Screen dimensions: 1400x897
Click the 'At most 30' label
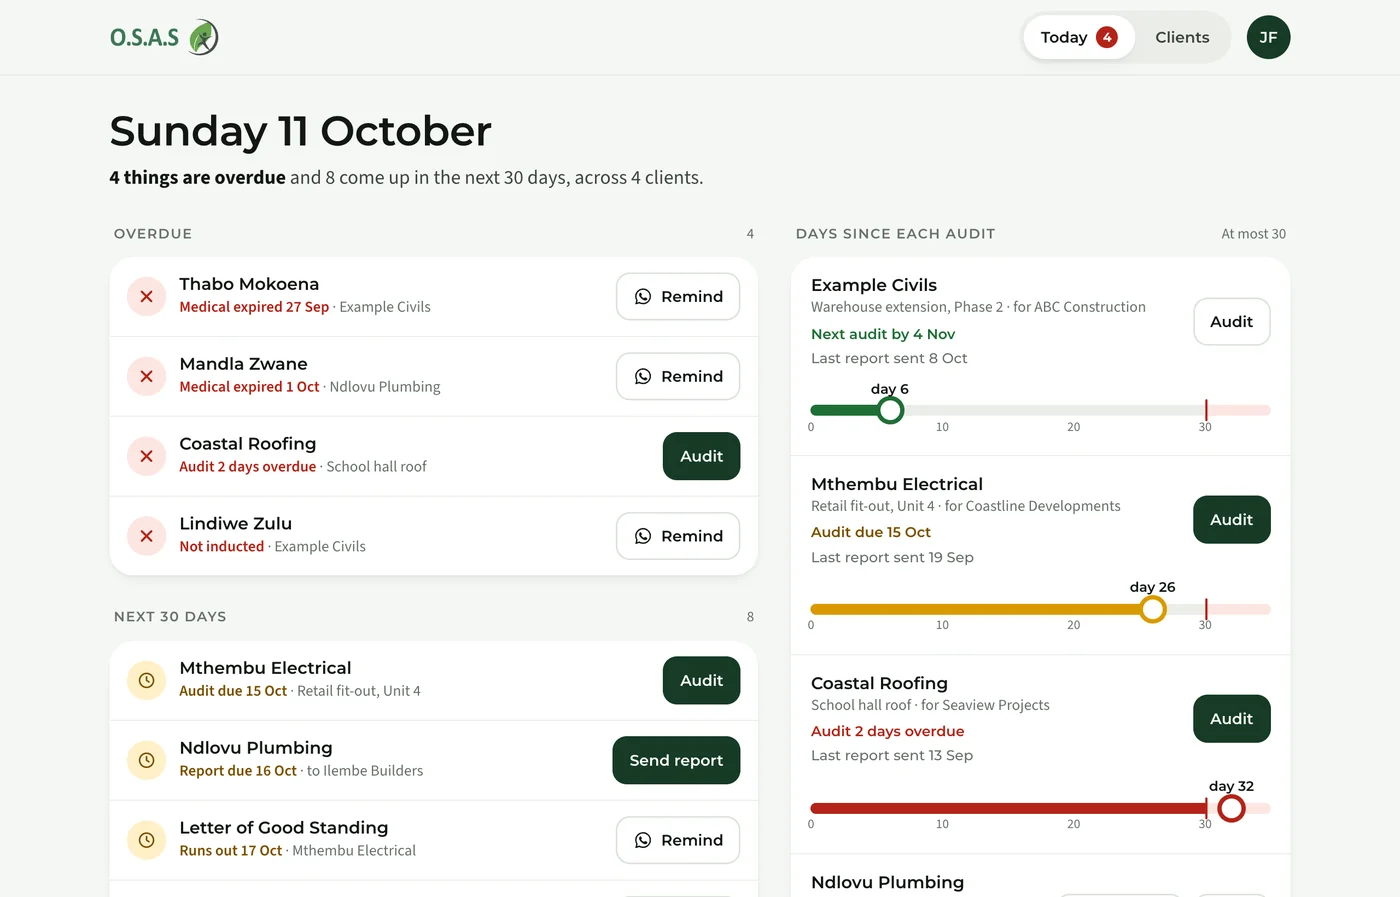(1253, 234)
